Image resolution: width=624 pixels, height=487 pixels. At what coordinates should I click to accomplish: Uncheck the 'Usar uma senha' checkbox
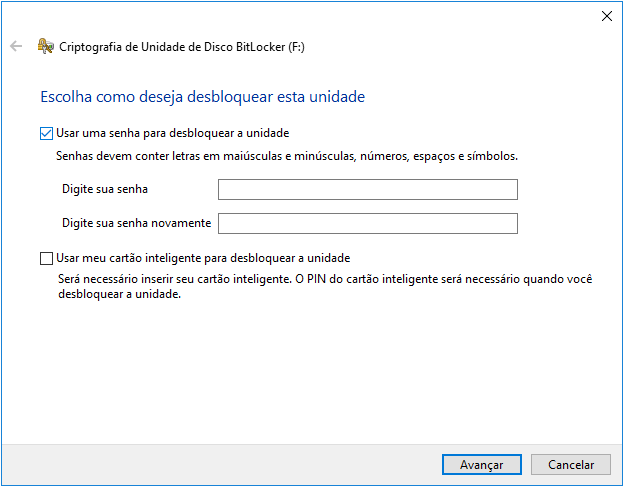click(x=46, y=132)
